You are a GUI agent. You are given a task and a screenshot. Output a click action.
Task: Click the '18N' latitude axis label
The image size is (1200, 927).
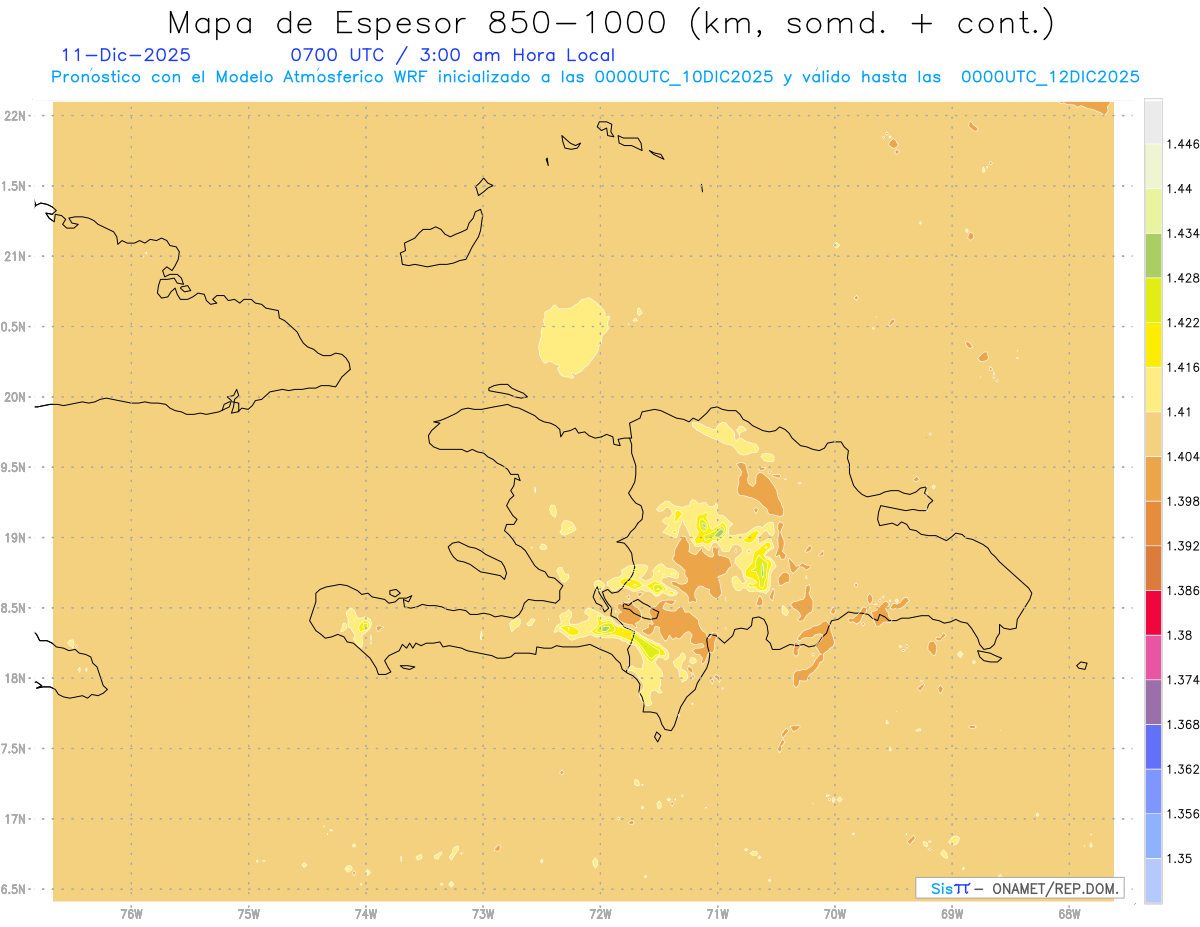point(16,678)
